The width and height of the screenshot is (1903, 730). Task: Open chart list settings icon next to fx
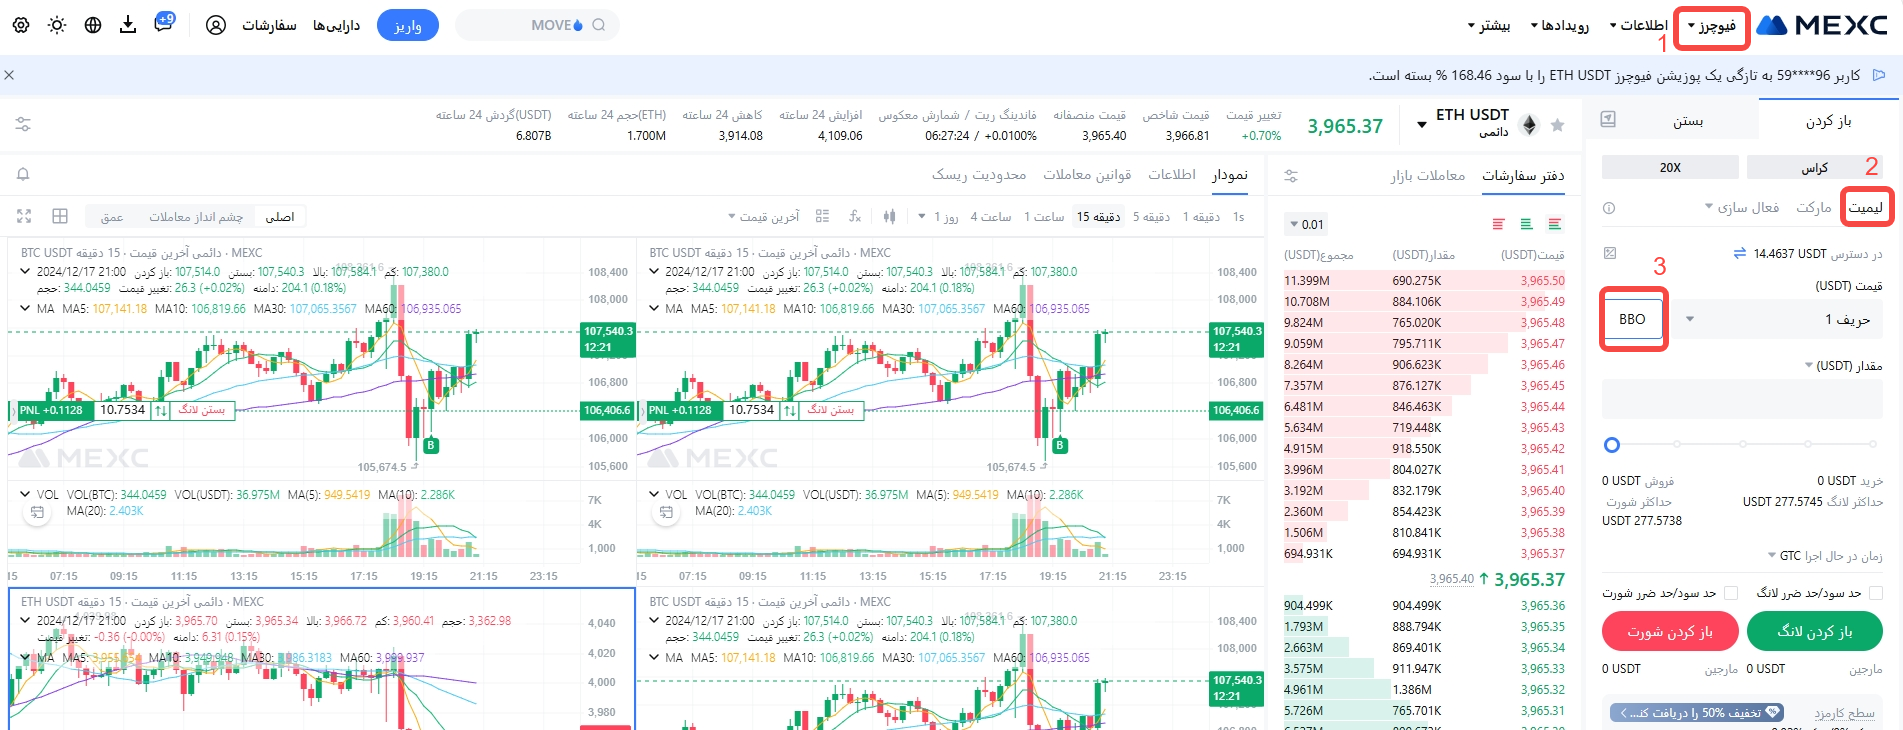pos(822,216)
